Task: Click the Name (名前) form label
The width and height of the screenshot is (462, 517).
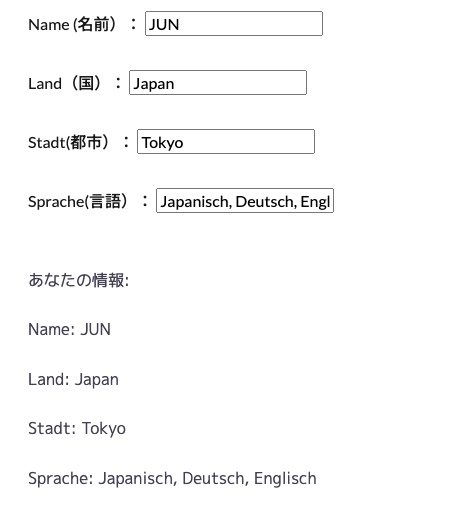Action: click(x=72, y=25)
